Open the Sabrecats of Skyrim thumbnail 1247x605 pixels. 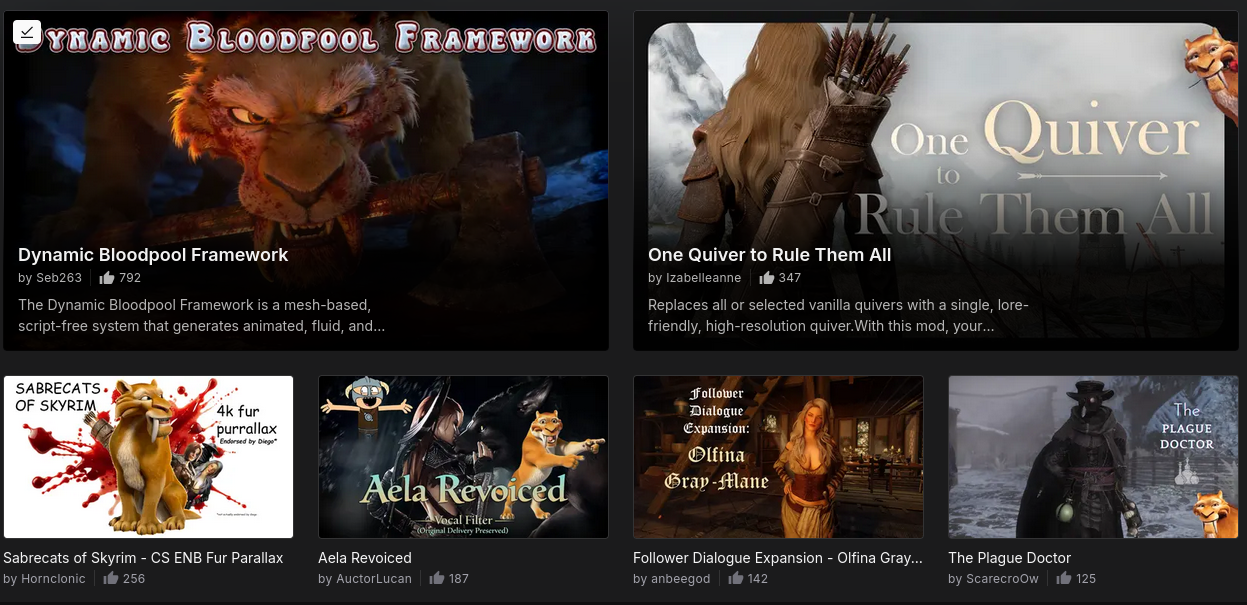click(148, 457)
